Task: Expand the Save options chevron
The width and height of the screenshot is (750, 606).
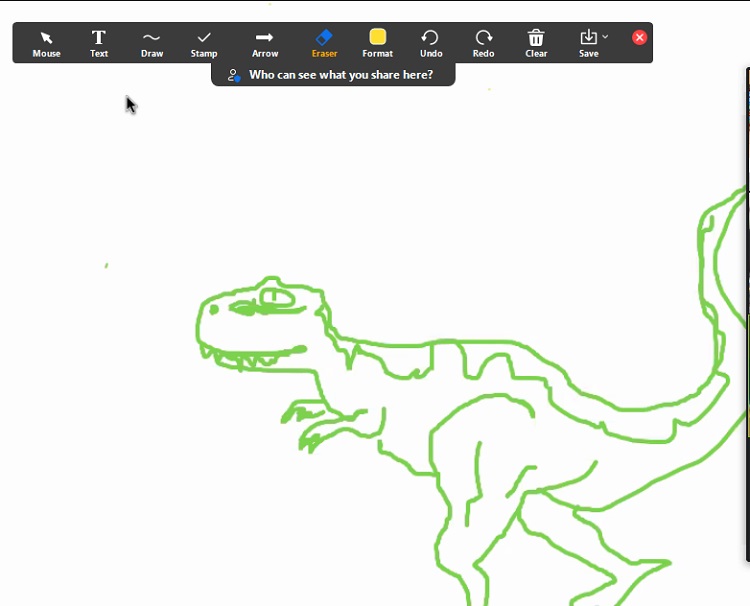Action: click(606, 36)
